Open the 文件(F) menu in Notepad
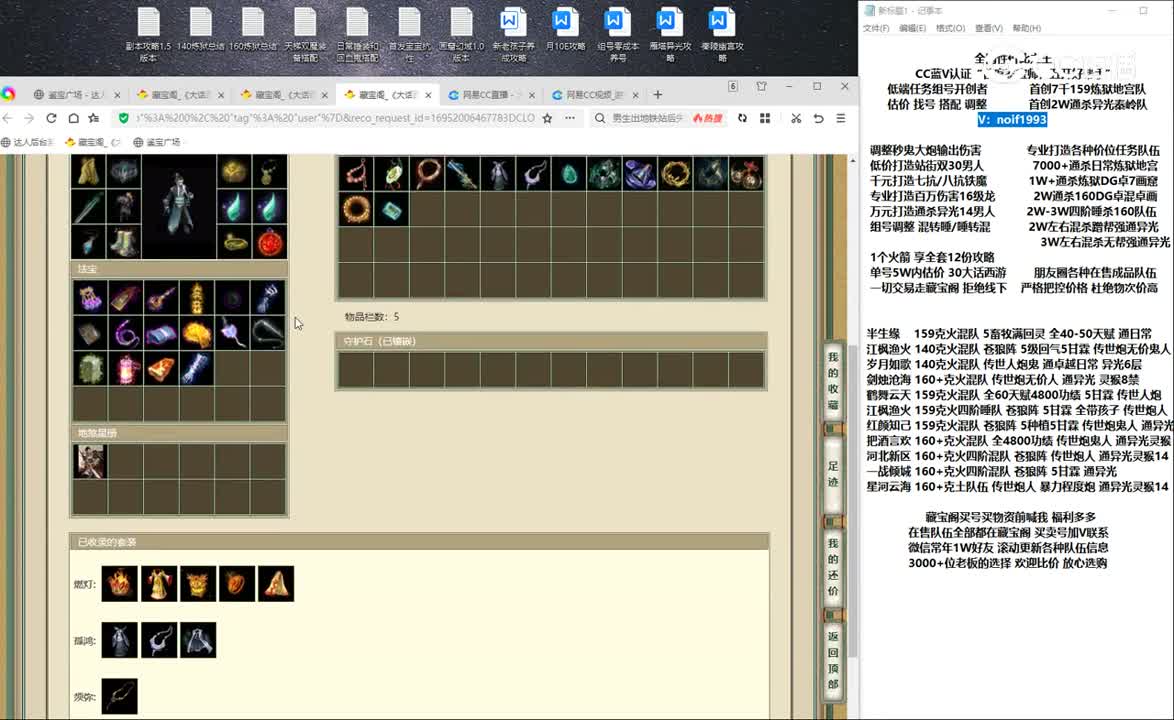Viewport: 1174px width, 720px height. point(875,28)
